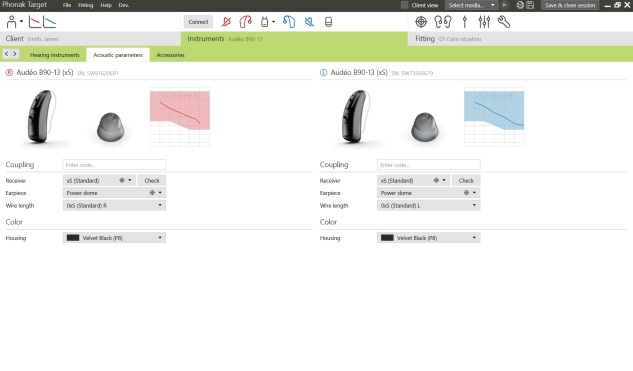This screenshot has height=371, width=633.
Task: Switch to the Accessories tab
Action: tap(170, 55)
